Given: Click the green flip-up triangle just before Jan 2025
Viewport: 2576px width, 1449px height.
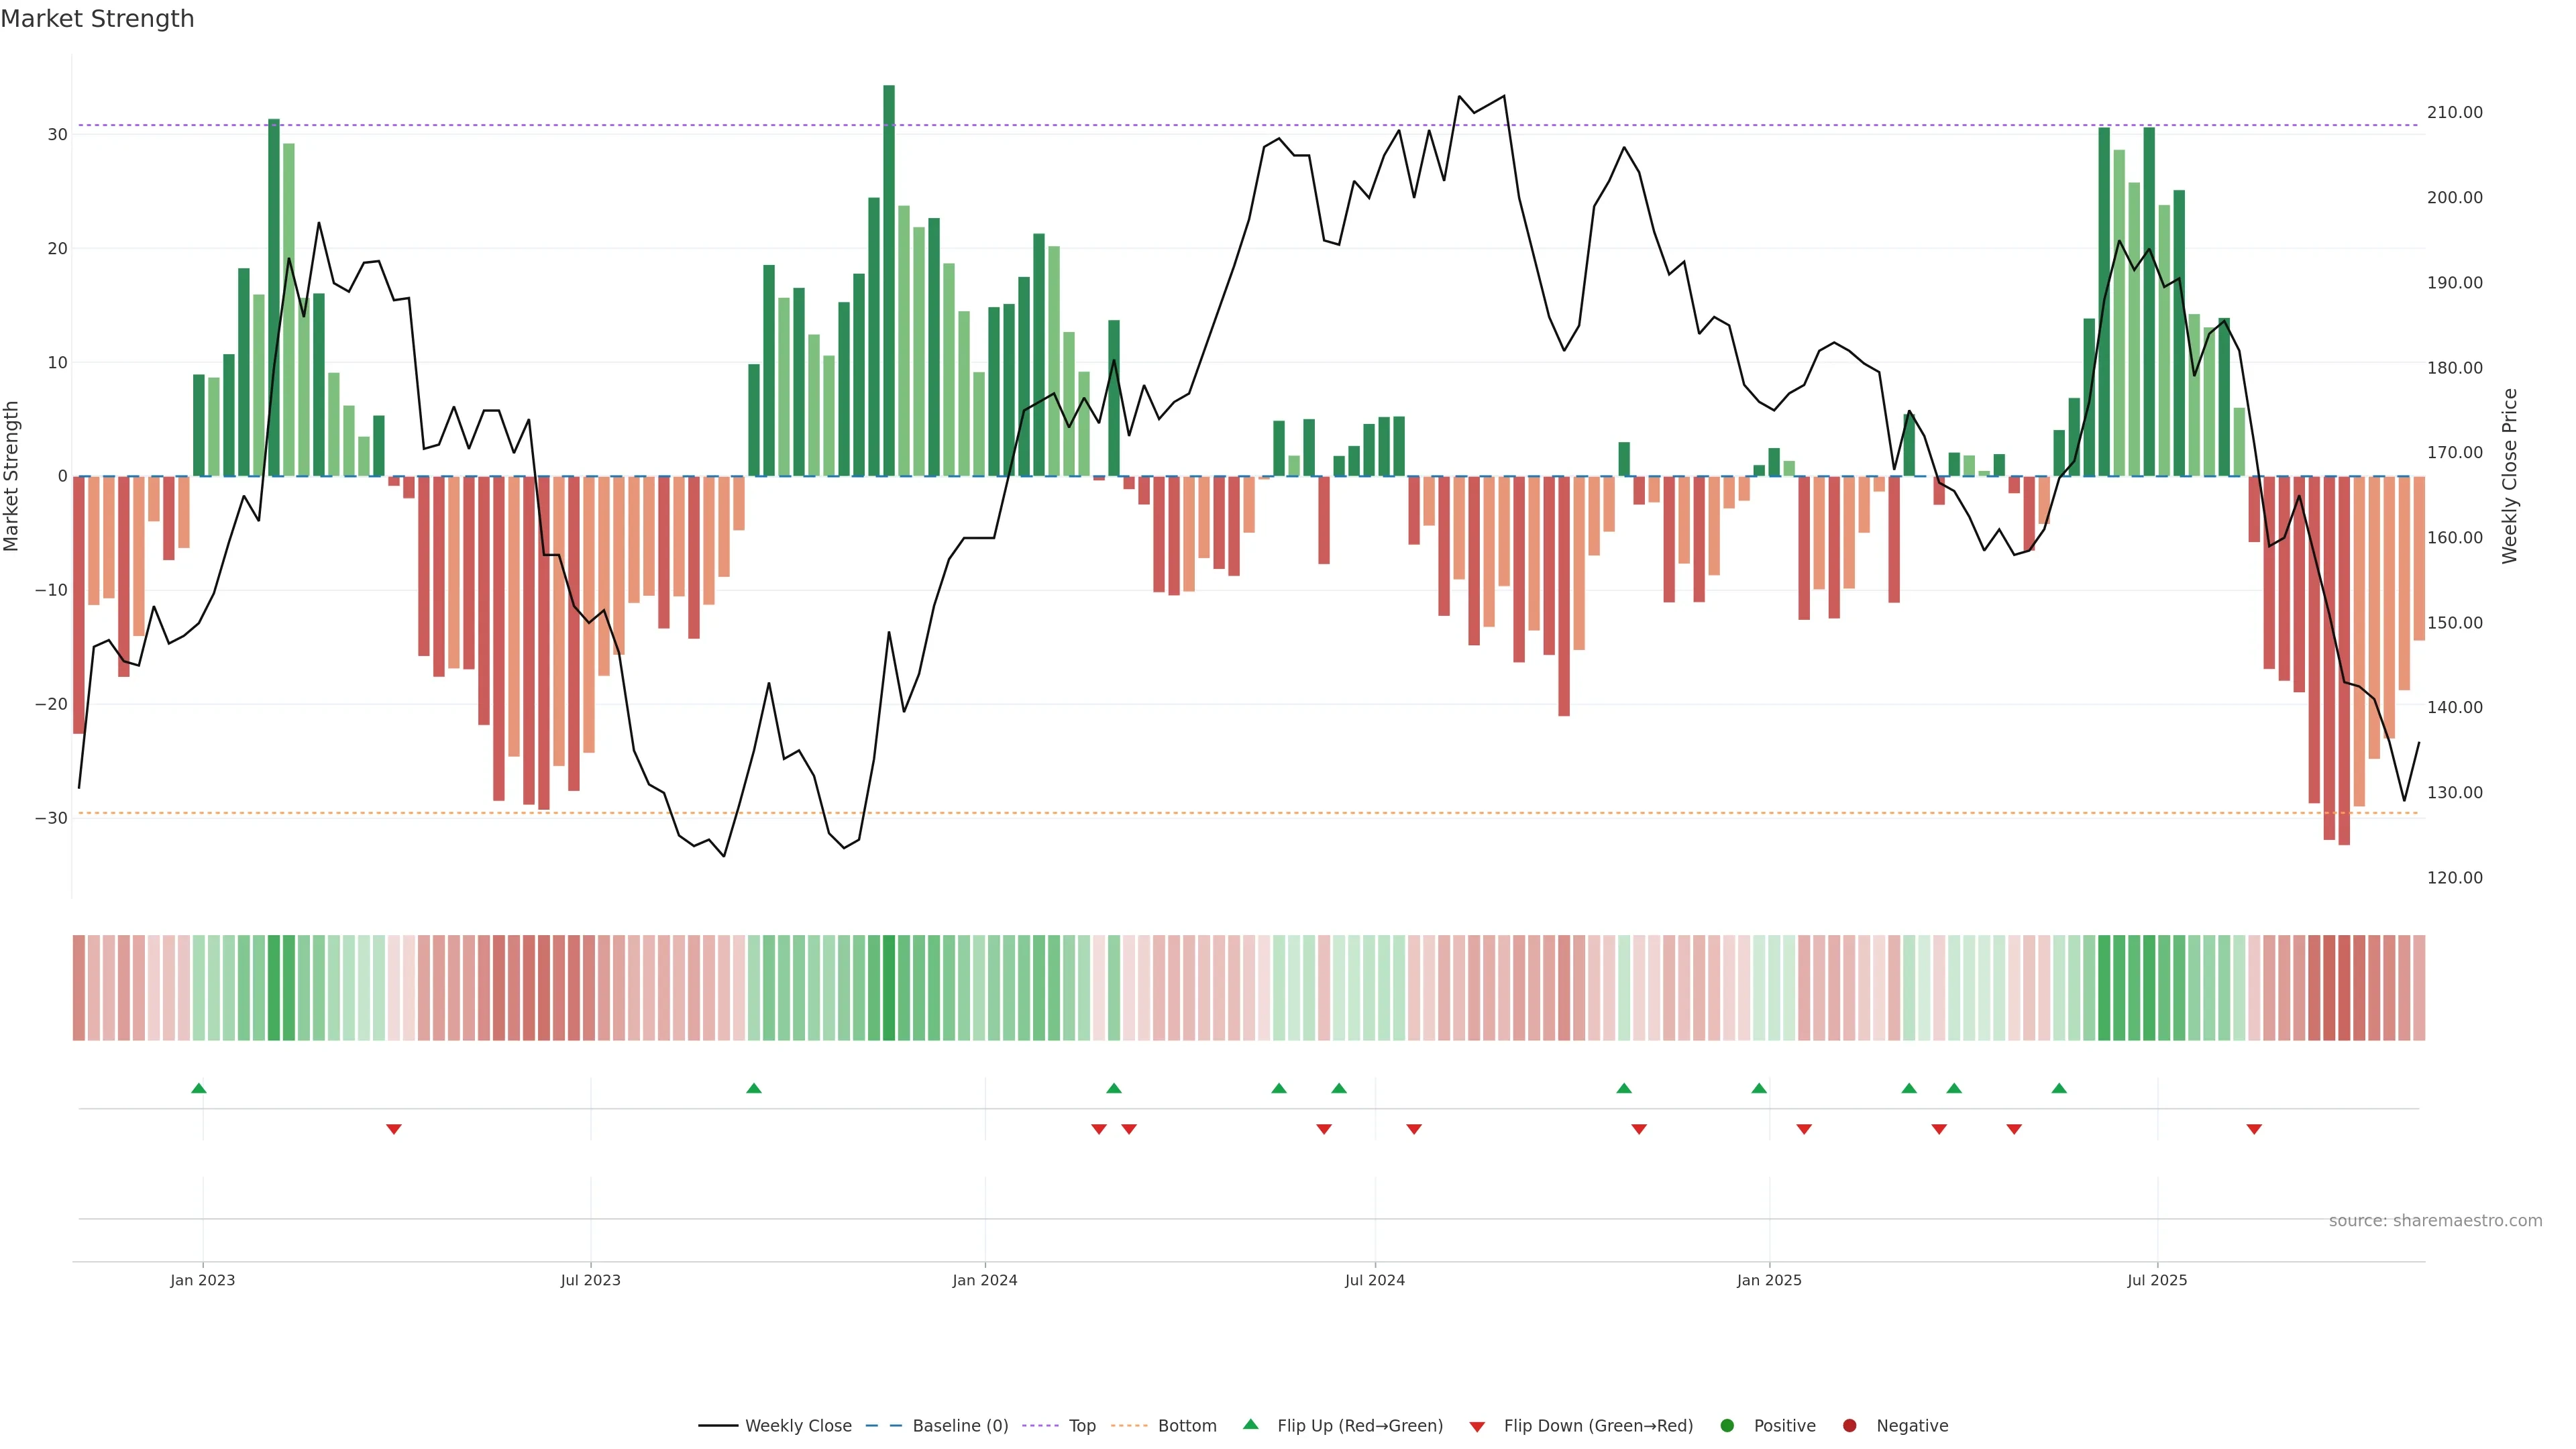Looking at the screenshot, I should tap(1759, 1088).
